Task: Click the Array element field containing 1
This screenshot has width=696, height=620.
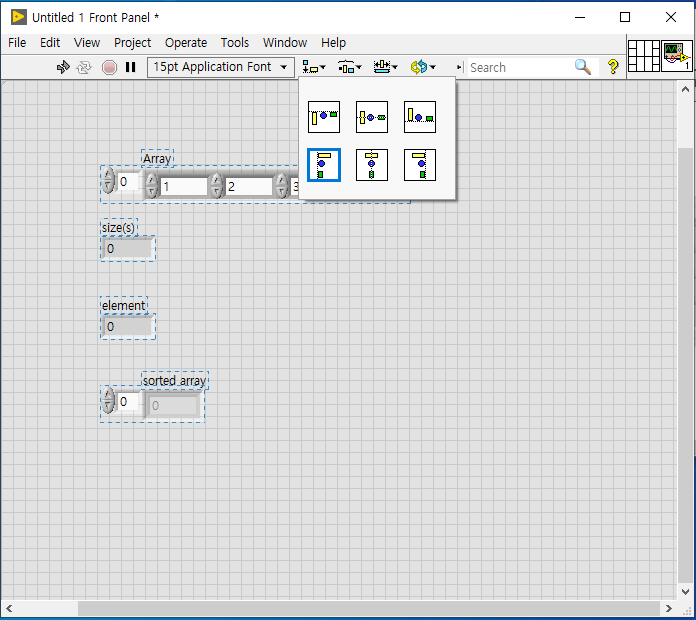Action: (x=184, y=186)
